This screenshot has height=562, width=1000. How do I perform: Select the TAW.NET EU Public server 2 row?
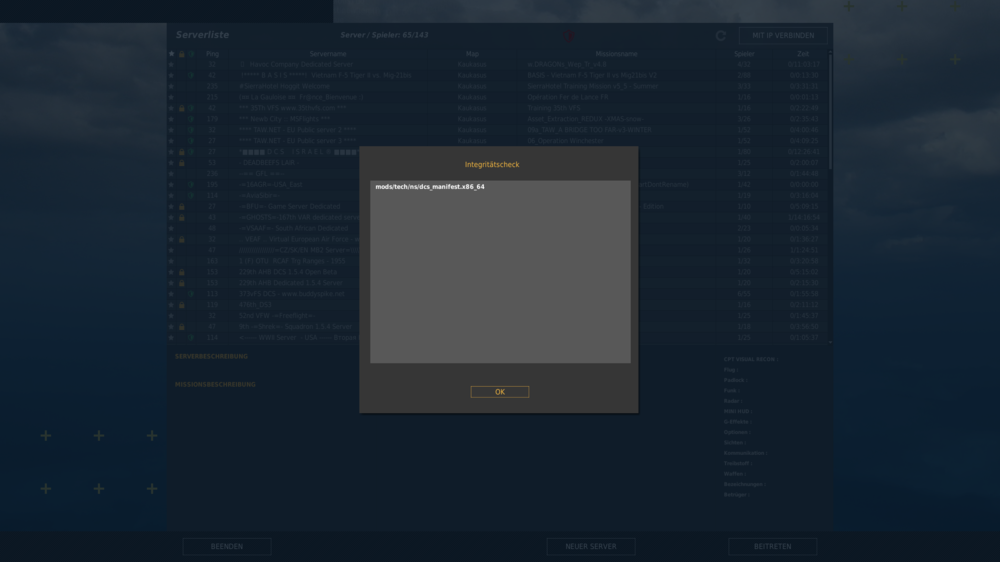pyautogui.click(x=497, y=129)
